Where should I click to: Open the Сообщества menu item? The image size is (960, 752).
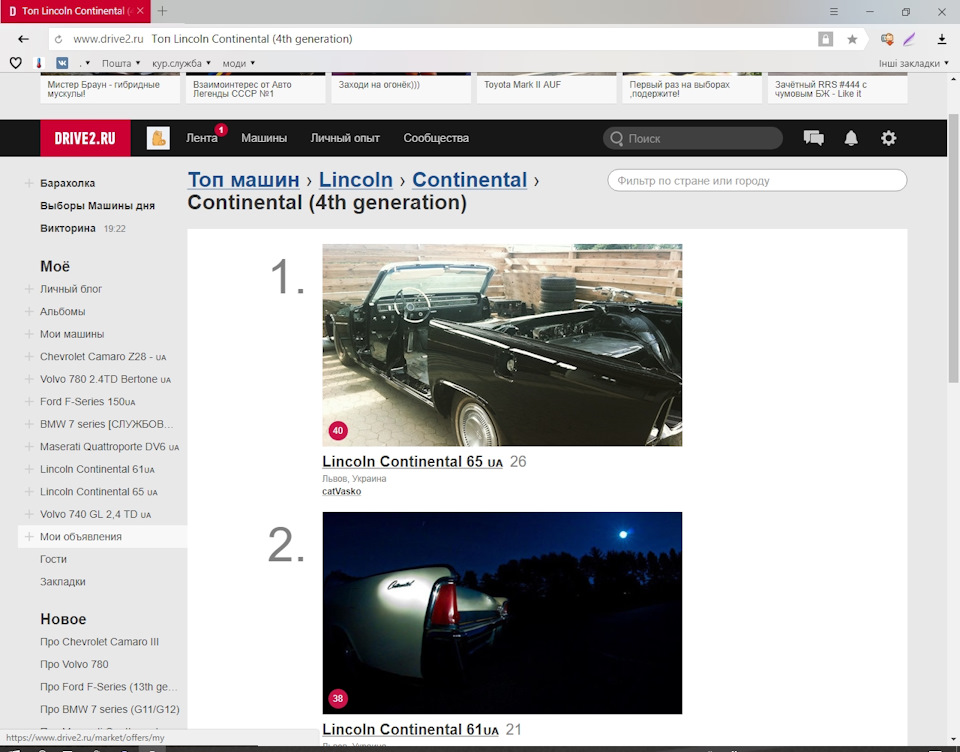click(436, 138)
